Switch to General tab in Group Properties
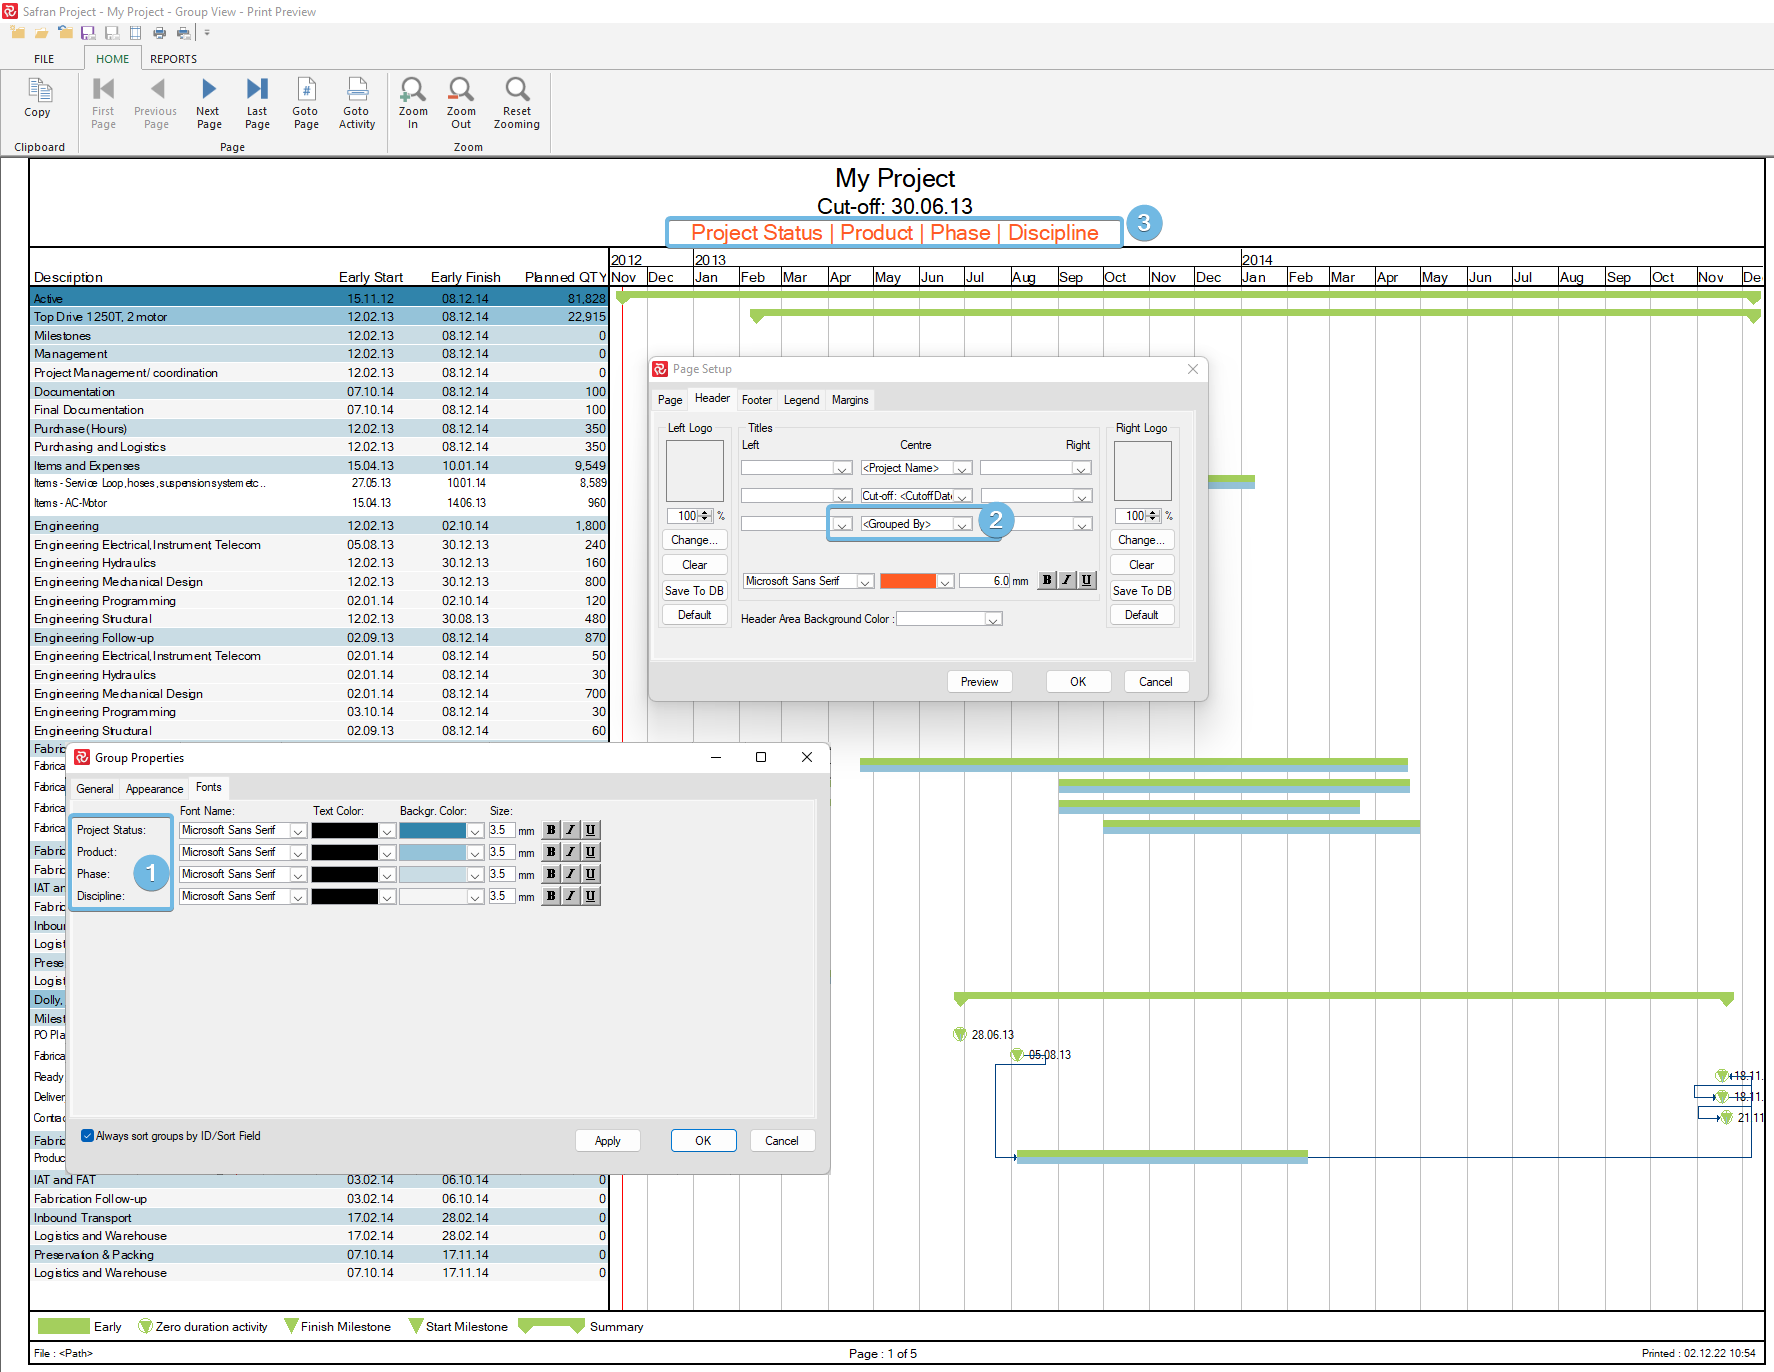The width and height of the screenshot is (1774, 1372). pos(95,789)
